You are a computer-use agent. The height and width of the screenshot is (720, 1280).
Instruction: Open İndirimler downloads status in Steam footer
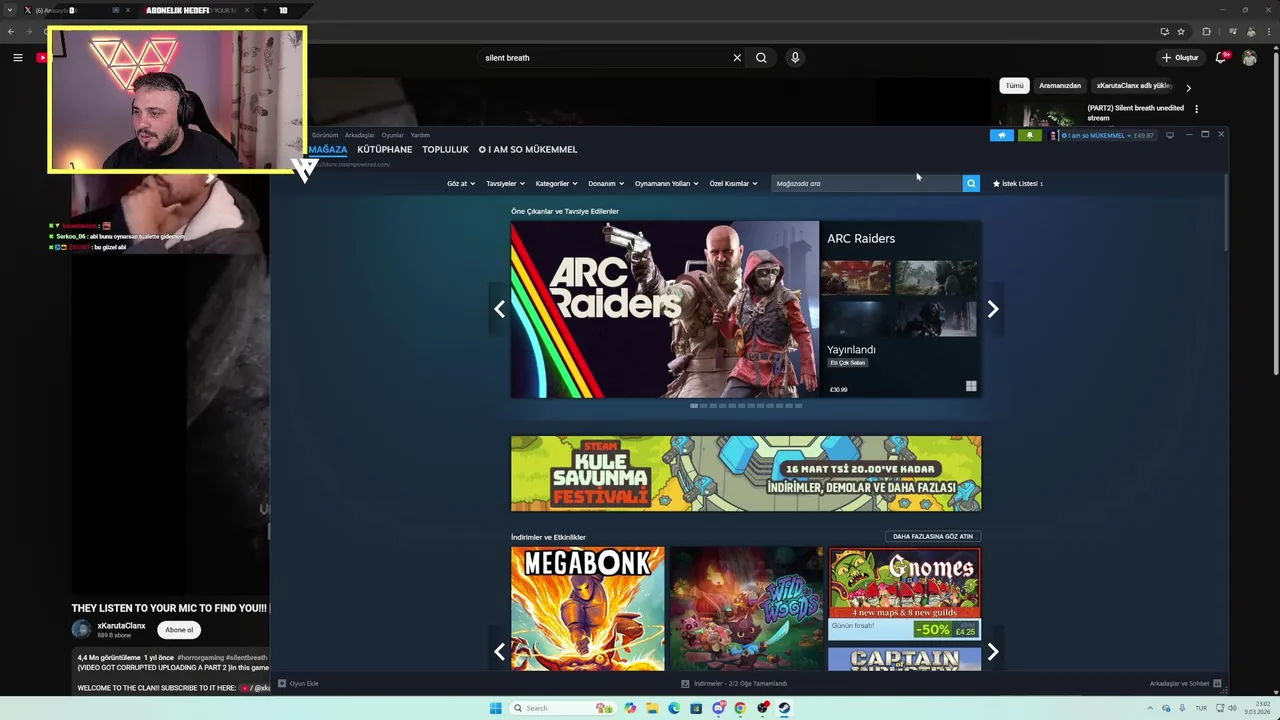734,684
